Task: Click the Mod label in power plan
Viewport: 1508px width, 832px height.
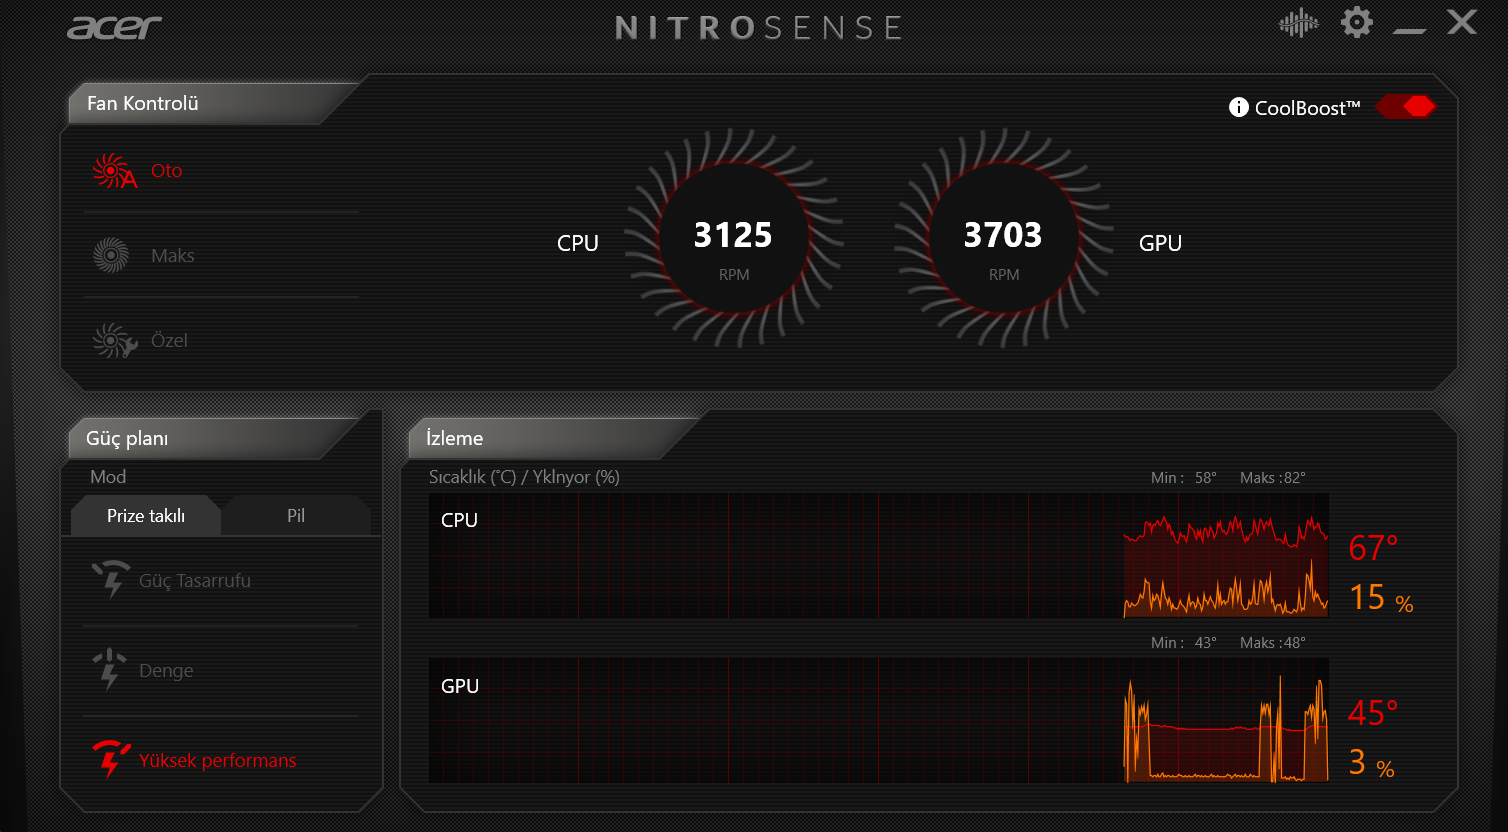Action: pos(108,477)
